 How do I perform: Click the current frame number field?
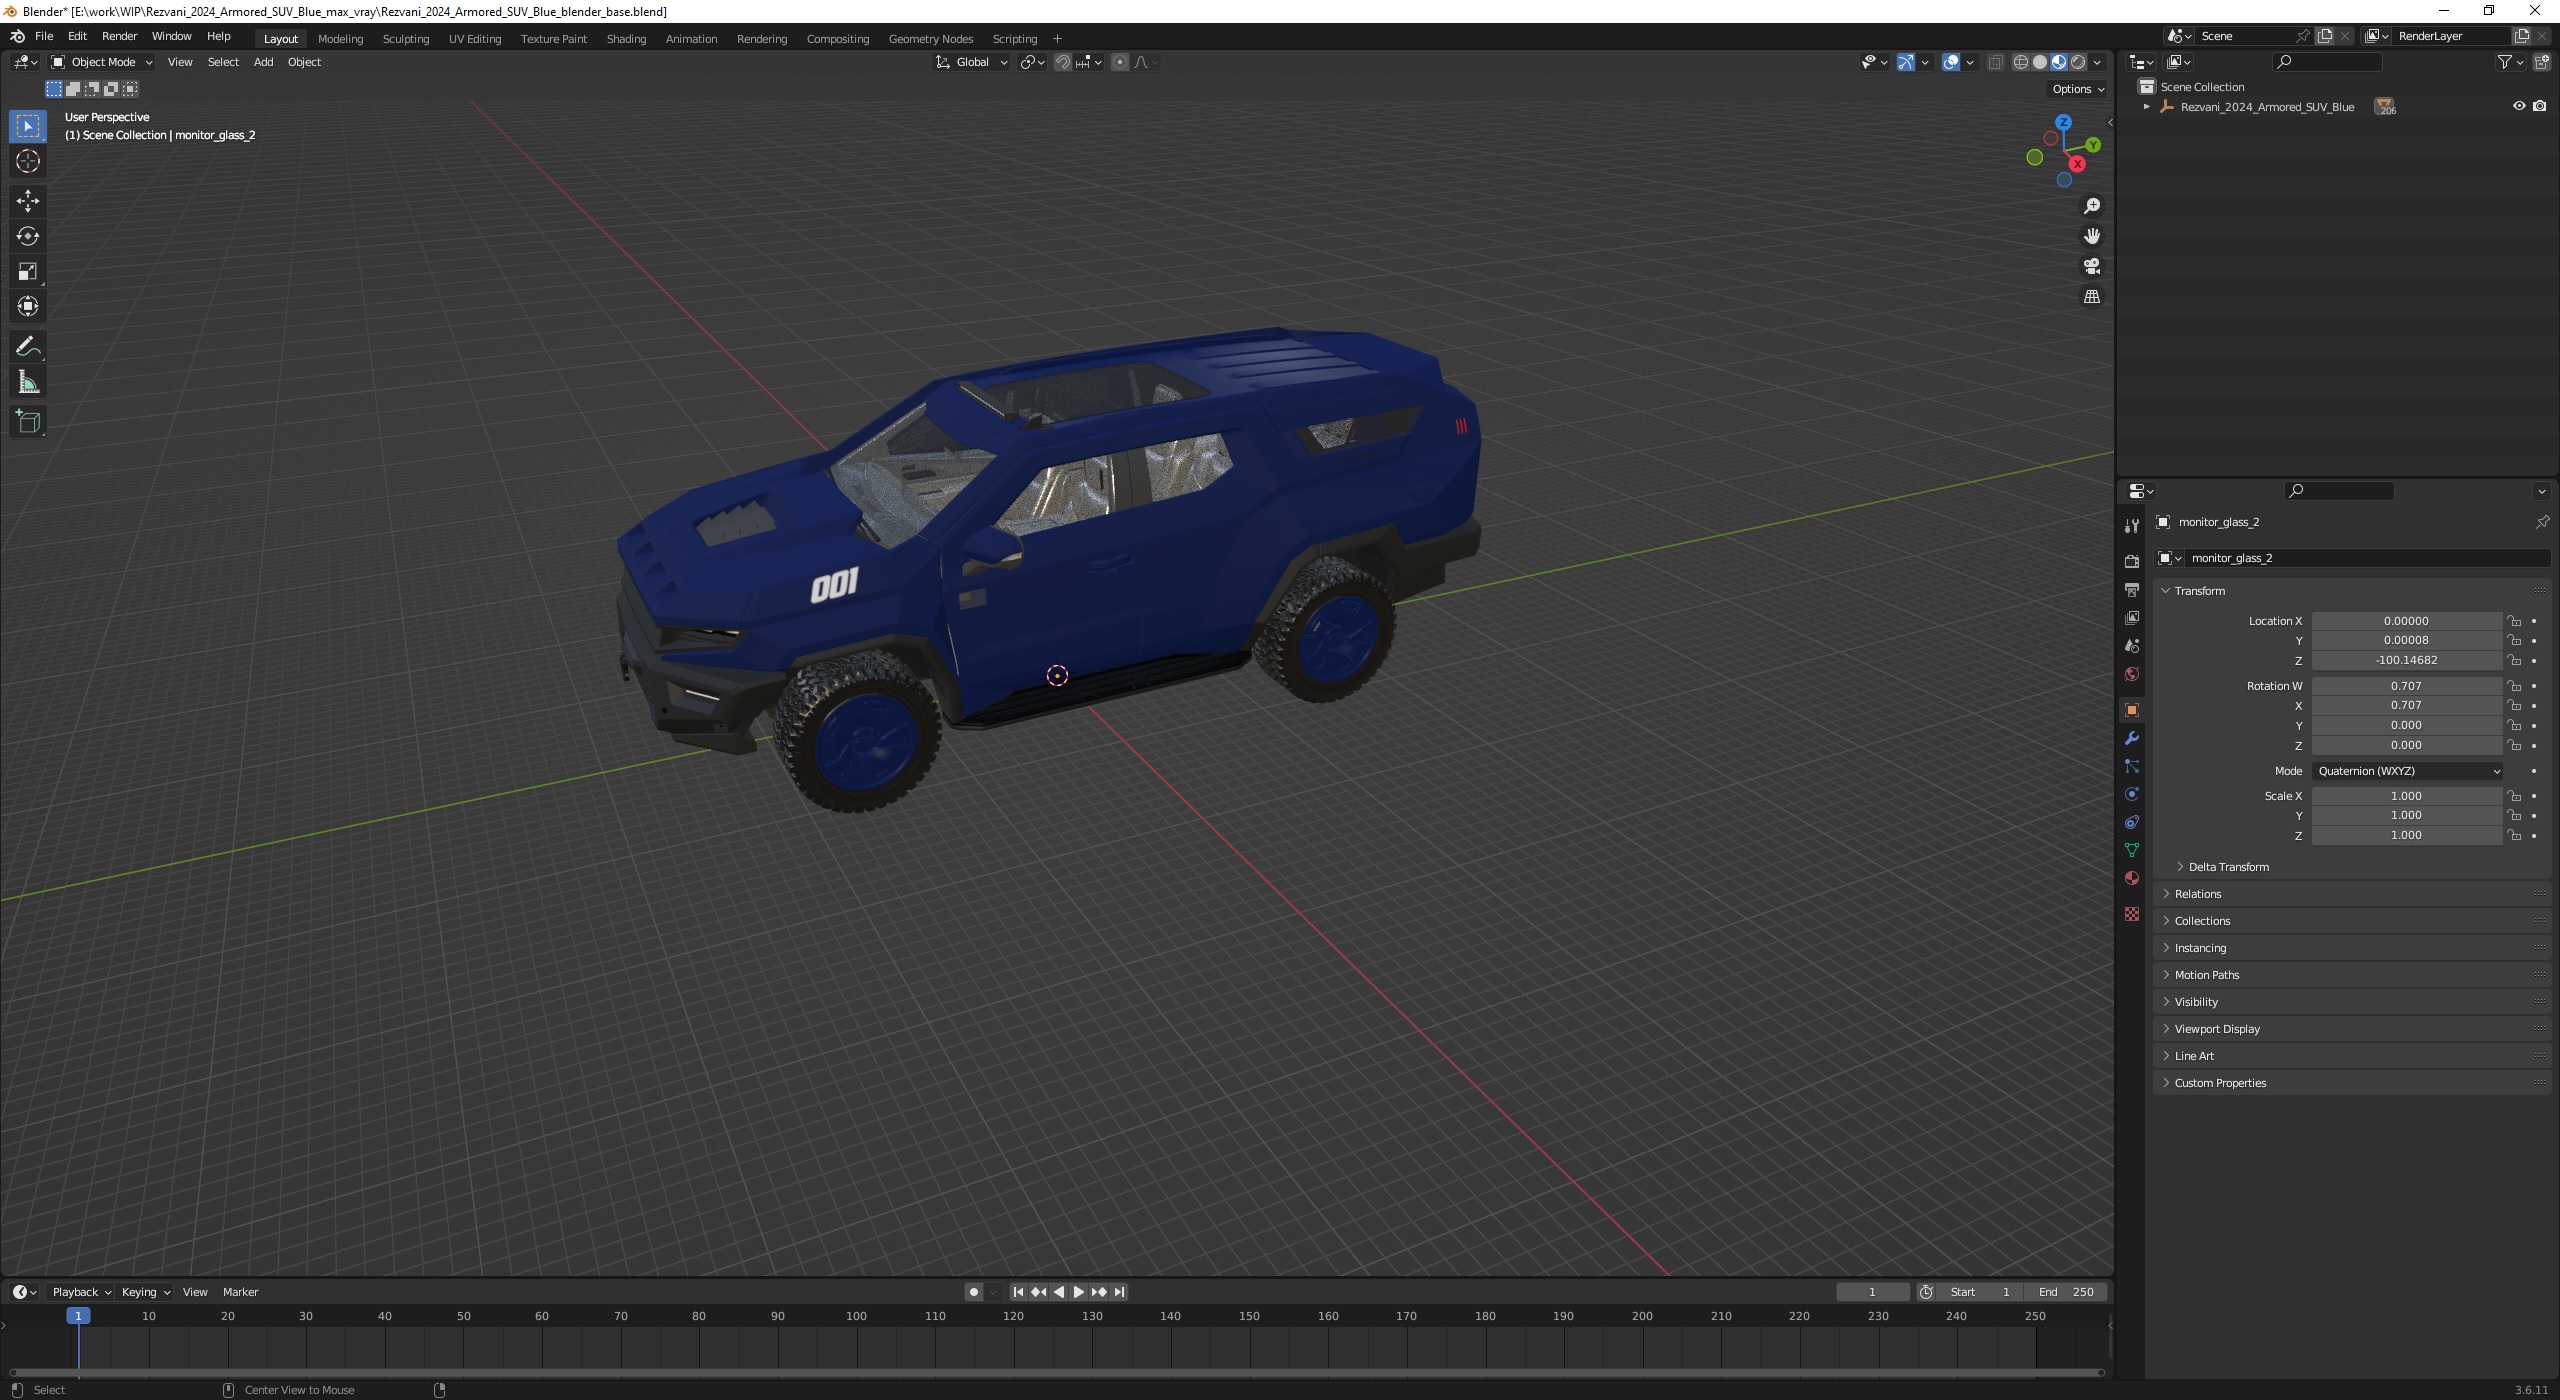point(1872,1292)
